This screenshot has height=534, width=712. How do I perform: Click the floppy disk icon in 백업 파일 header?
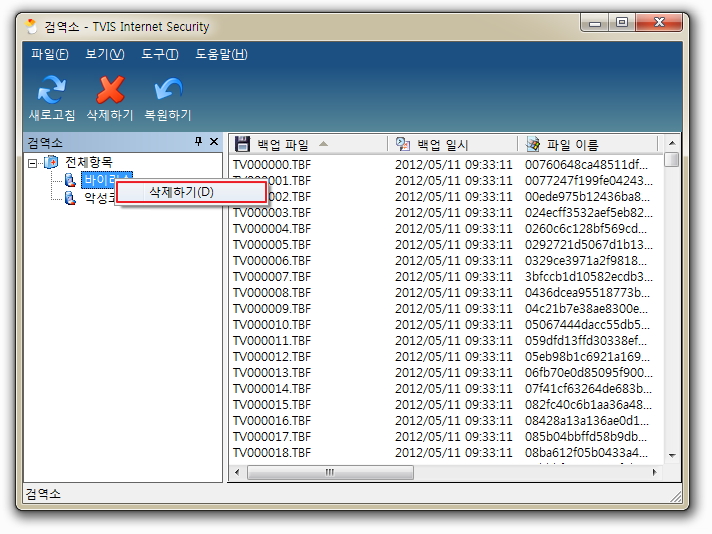(x=242, y=145)
